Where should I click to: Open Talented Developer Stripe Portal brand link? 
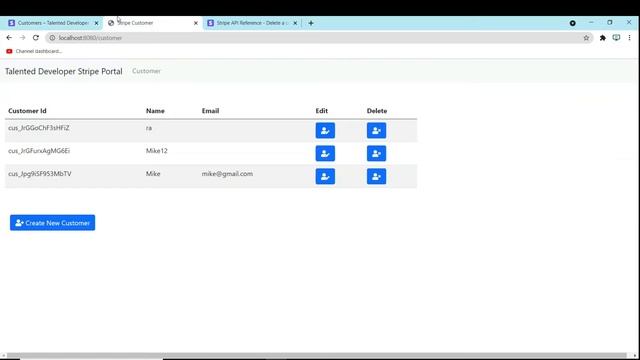coord(64,71)
